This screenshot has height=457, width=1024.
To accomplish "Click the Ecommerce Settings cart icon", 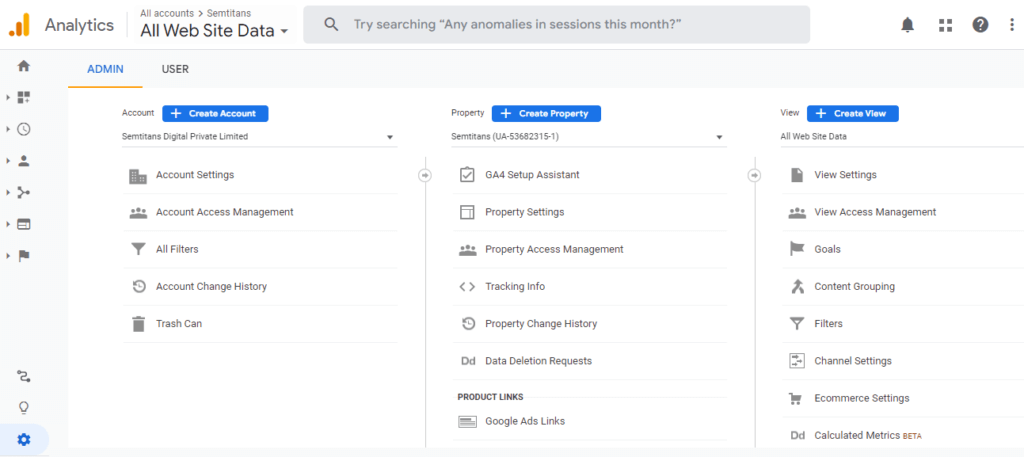I will (x=795, y=398).
